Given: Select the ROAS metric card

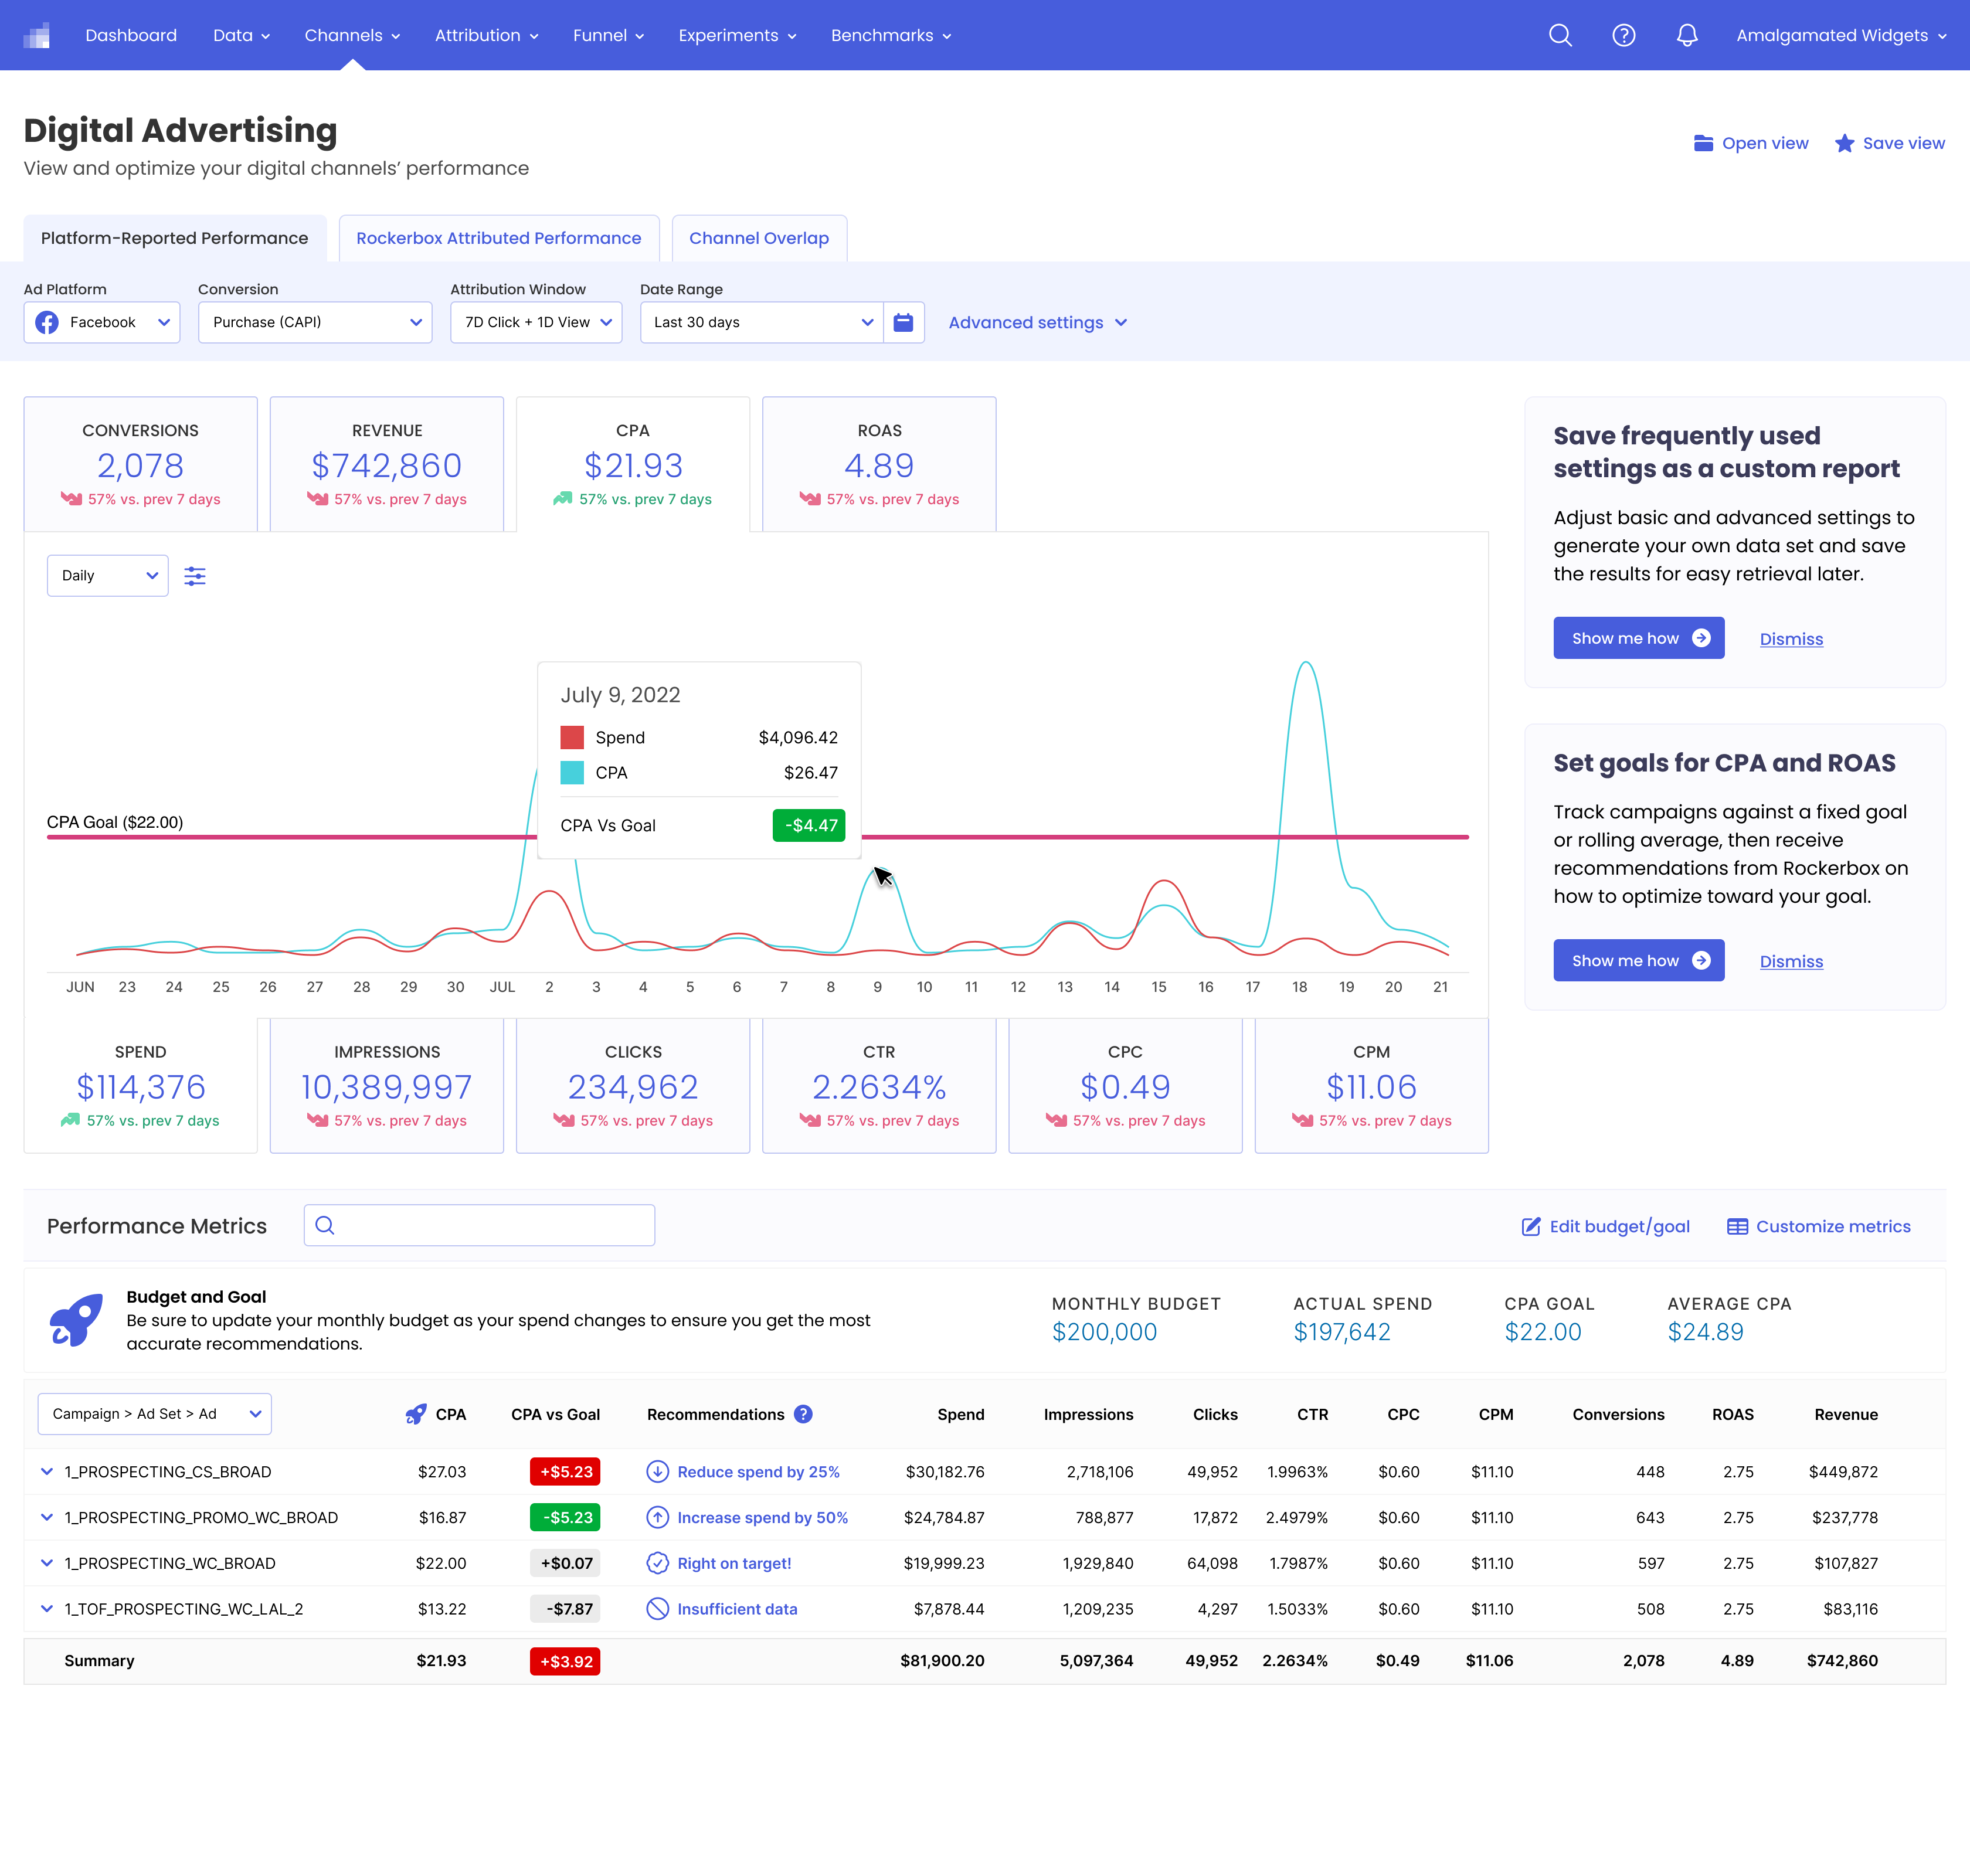Looking at the screenshot, I should coord(879,464).
